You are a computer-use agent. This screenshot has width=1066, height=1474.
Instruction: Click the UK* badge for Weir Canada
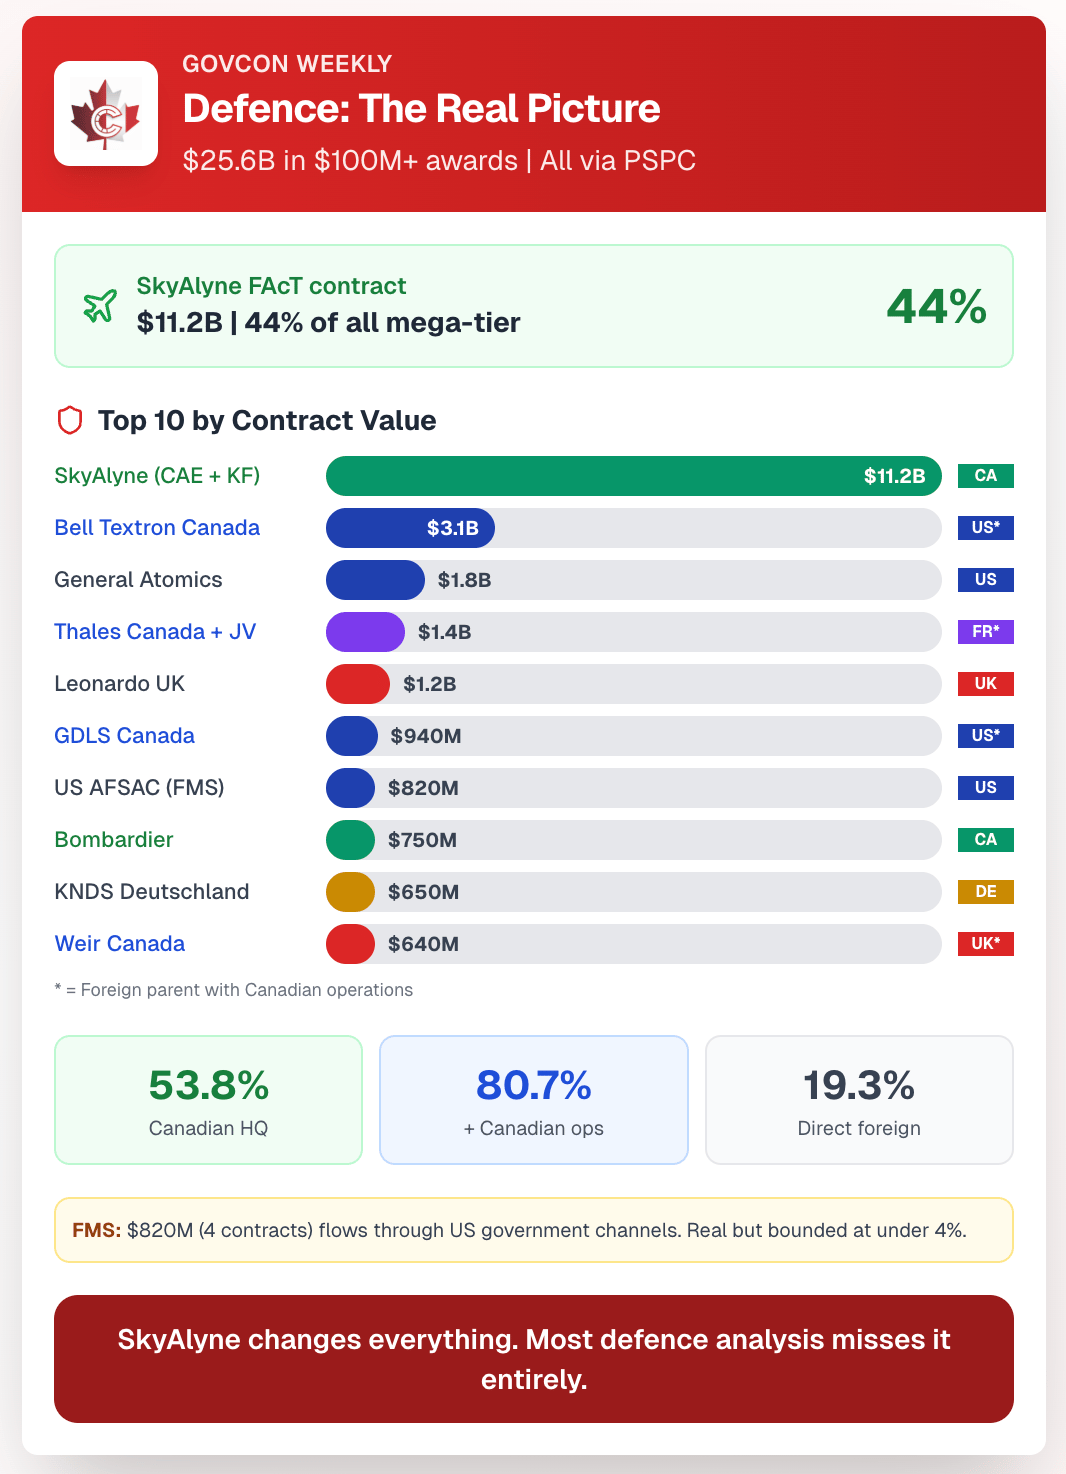coord(985,944)
